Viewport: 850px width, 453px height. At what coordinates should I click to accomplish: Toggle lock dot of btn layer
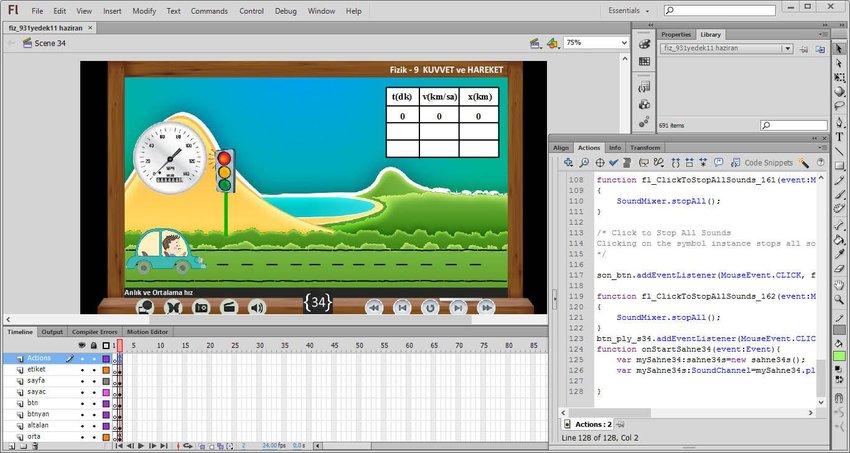click(94, 404)
